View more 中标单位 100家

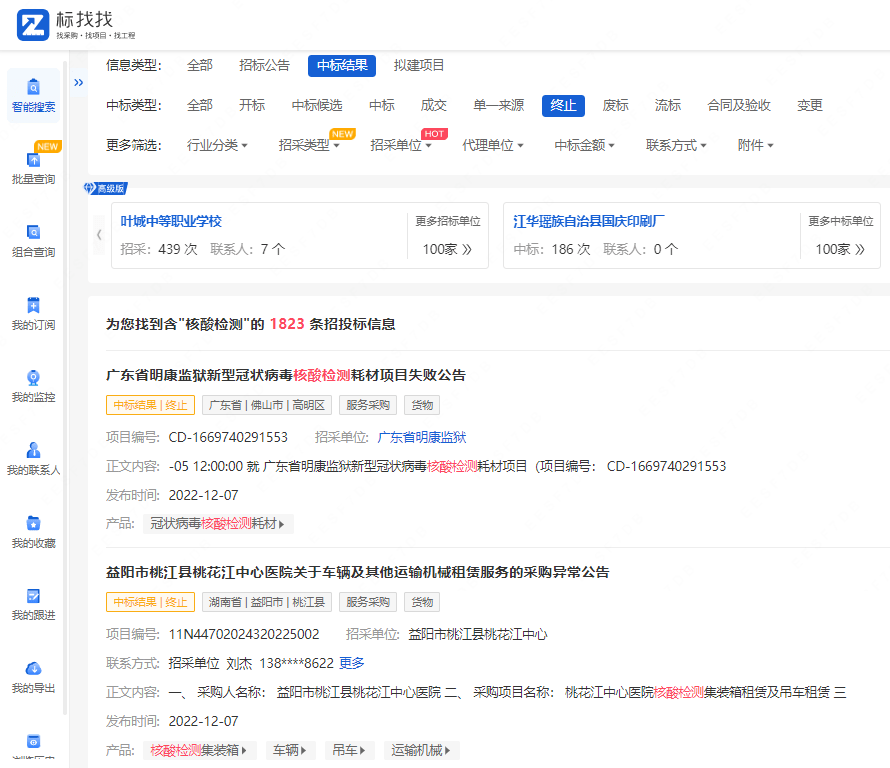[840, 249]
